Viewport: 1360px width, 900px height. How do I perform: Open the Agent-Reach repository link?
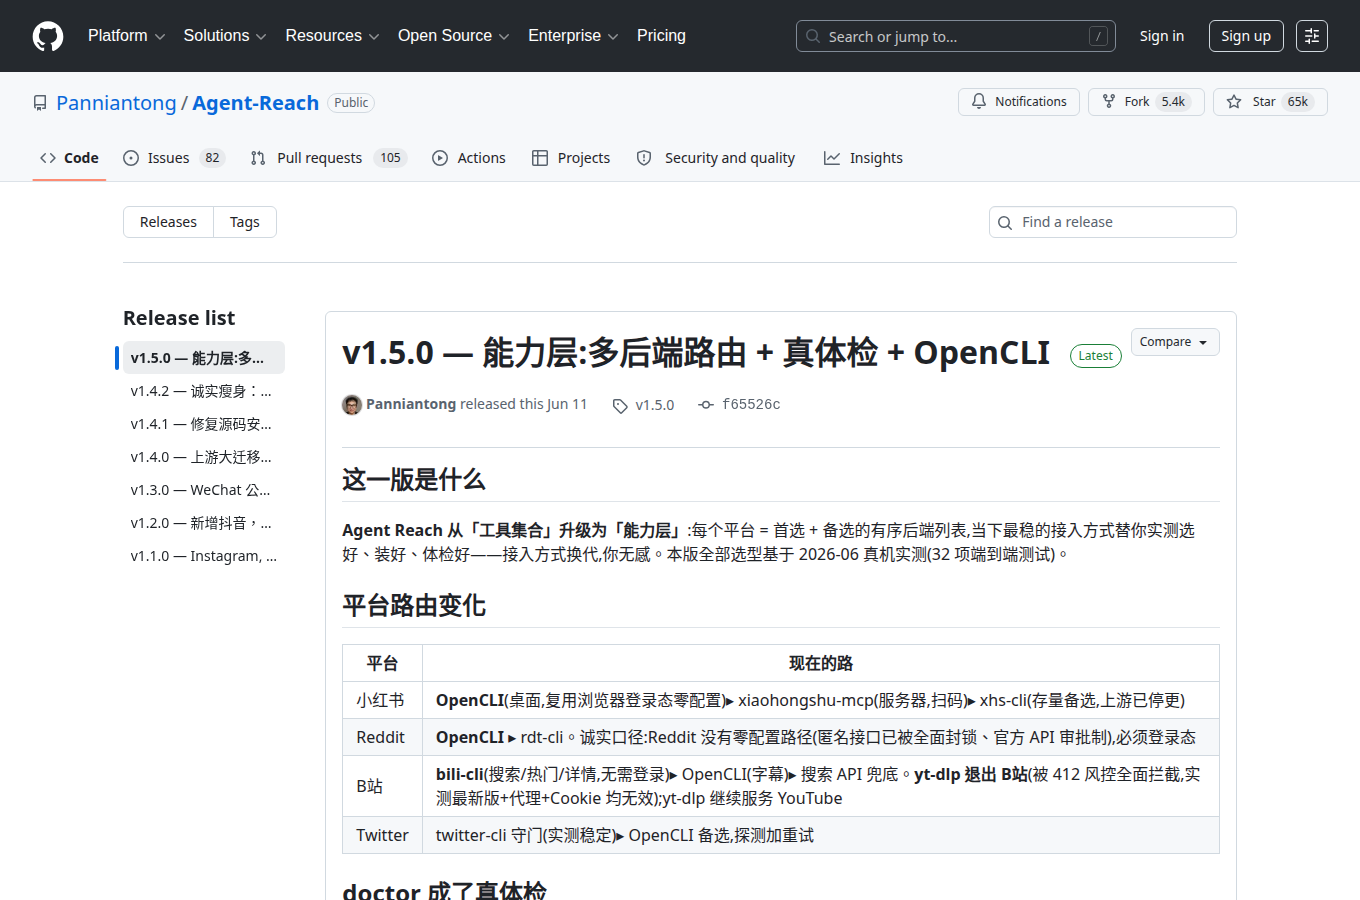pyautogui.click(x=255, y=103)
